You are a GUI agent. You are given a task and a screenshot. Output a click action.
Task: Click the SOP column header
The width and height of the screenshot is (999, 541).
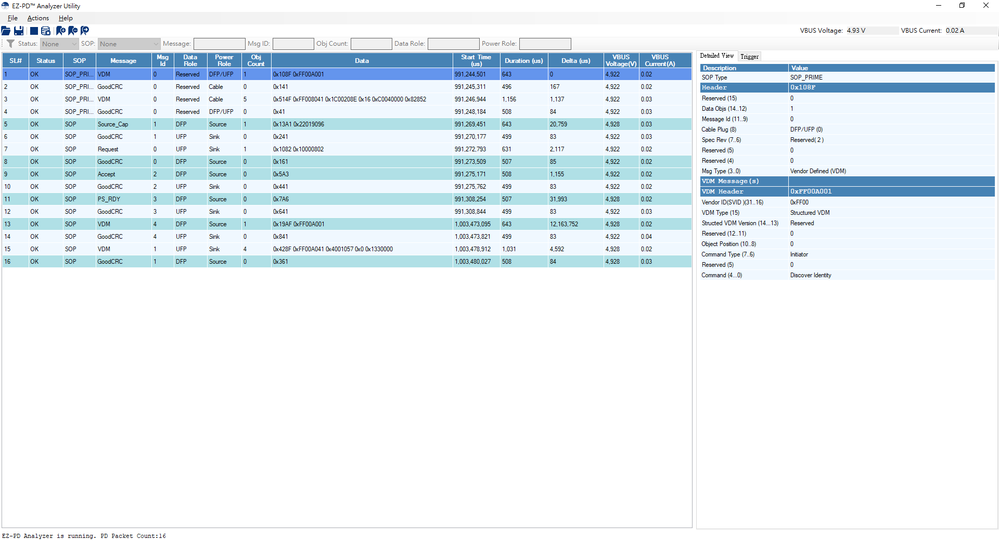pos(79,61)
